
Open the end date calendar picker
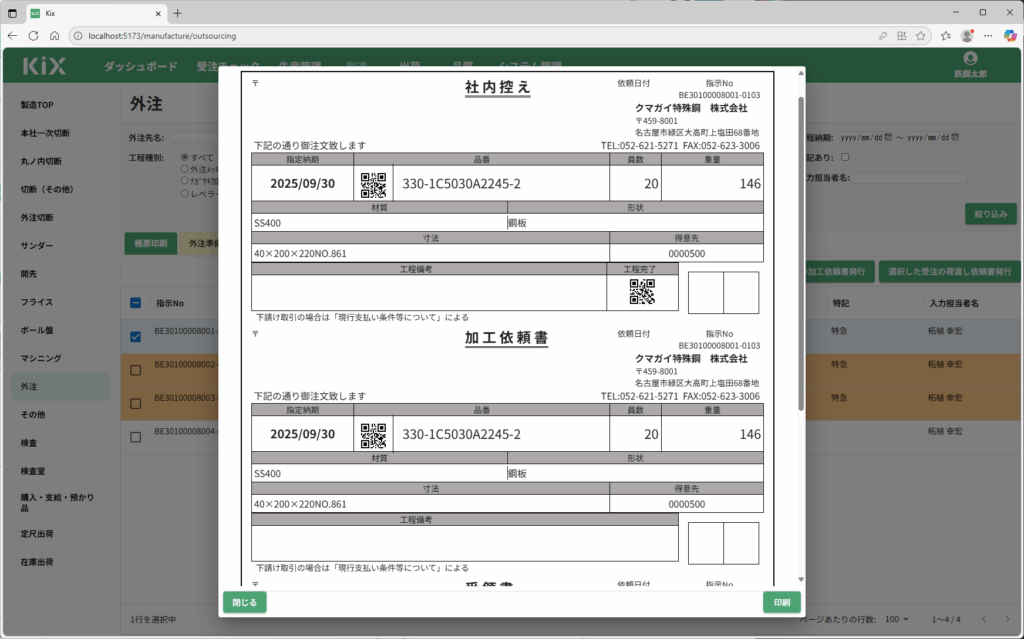tap(956, 137)
